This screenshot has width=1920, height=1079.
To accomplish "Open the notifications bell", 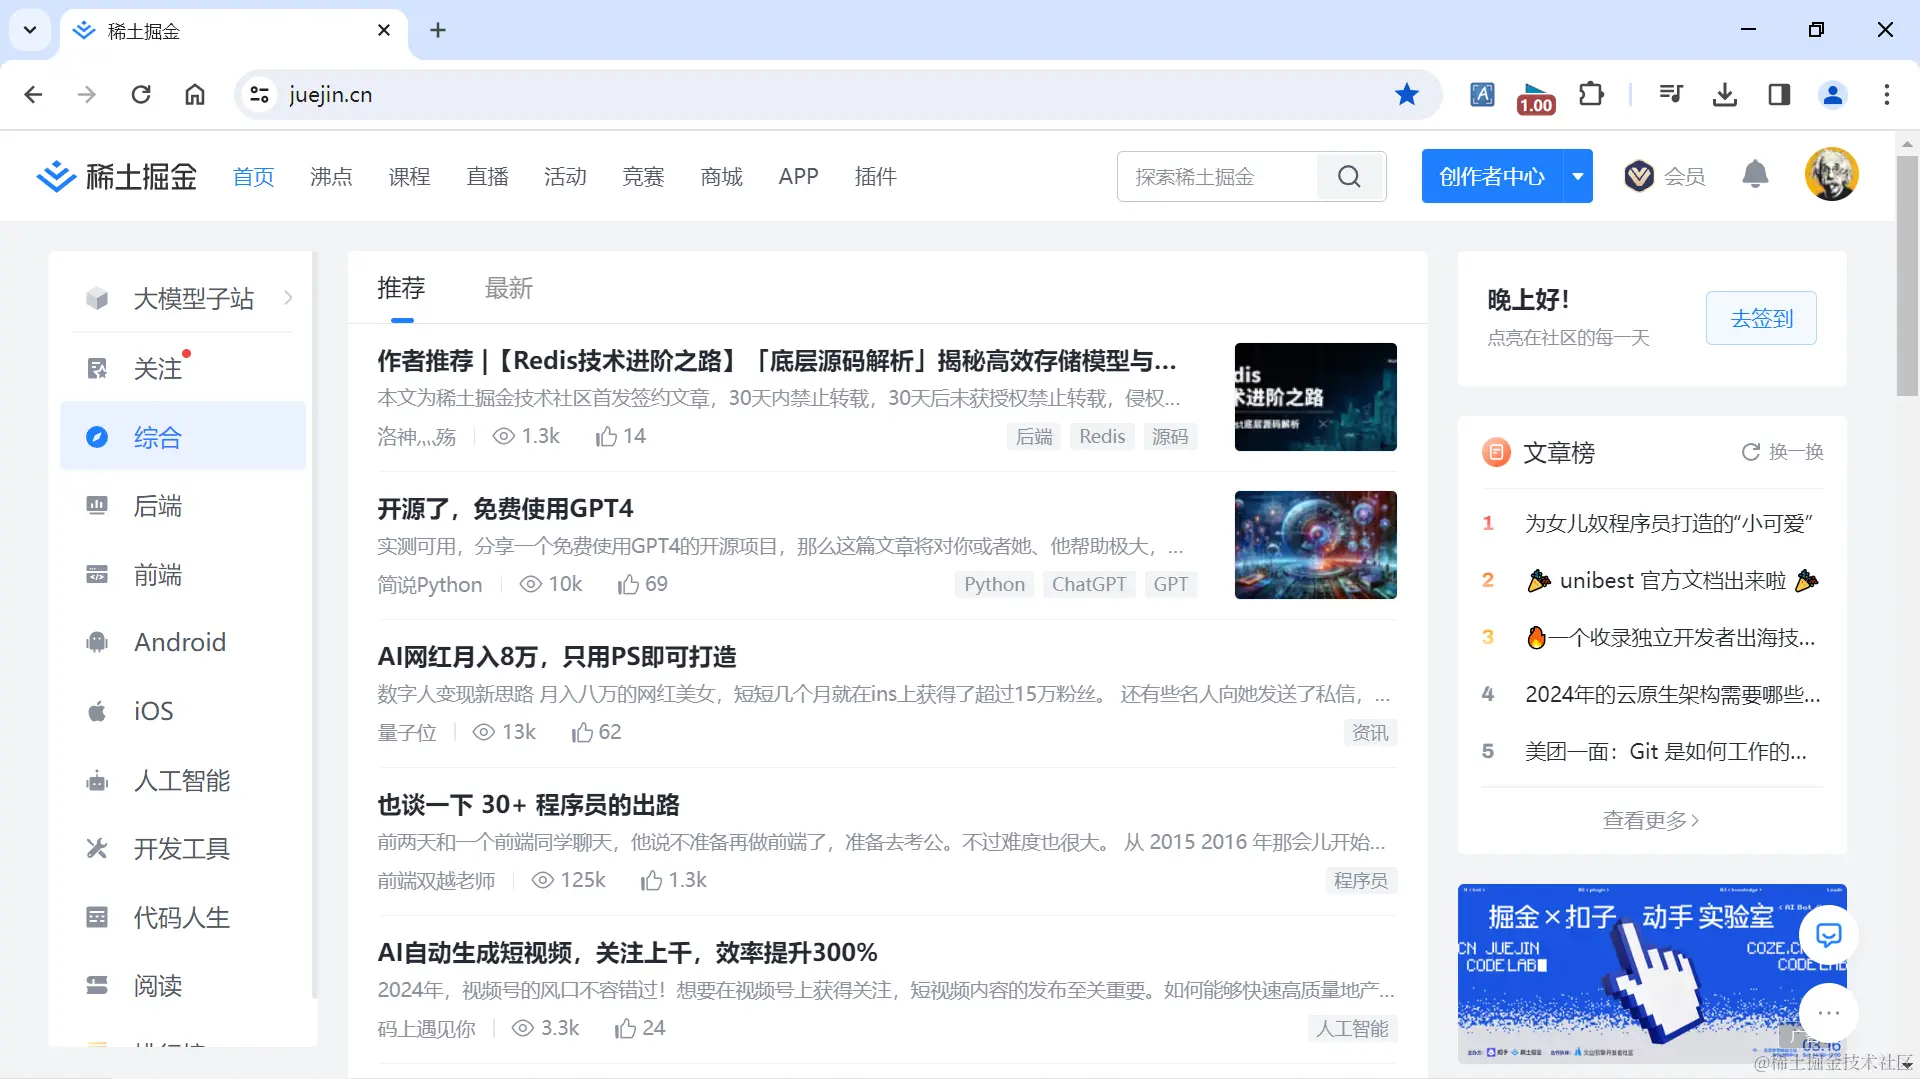I will click(x=1756, y=175).
